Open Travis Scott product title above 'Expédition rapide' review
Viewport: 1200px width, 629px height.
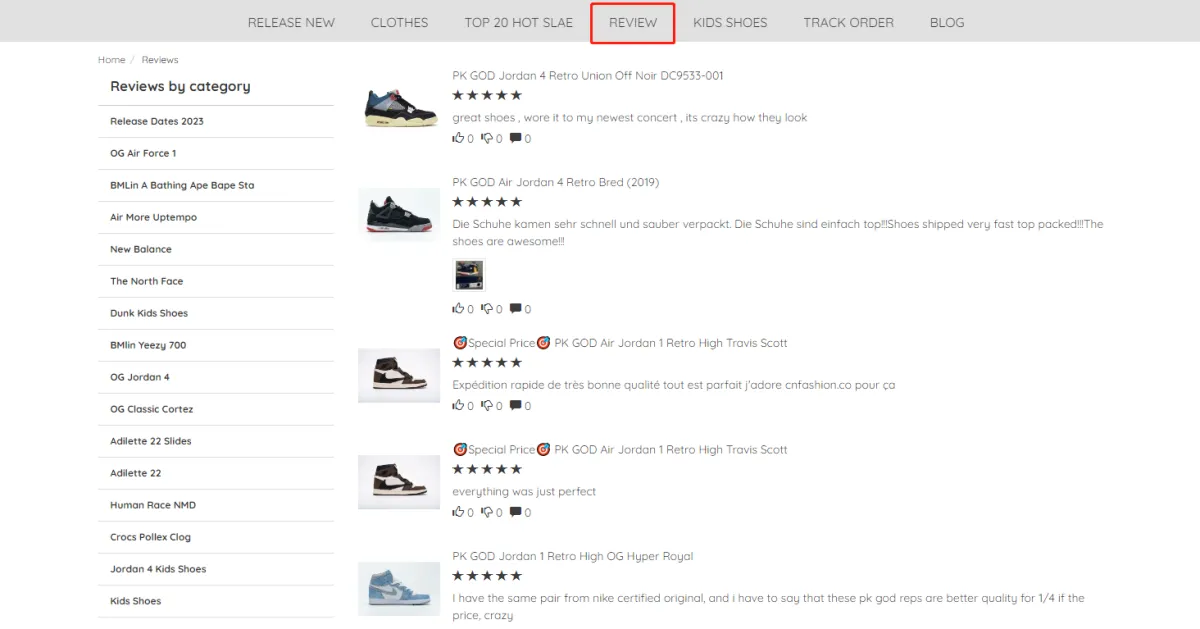tap(620, 343)
